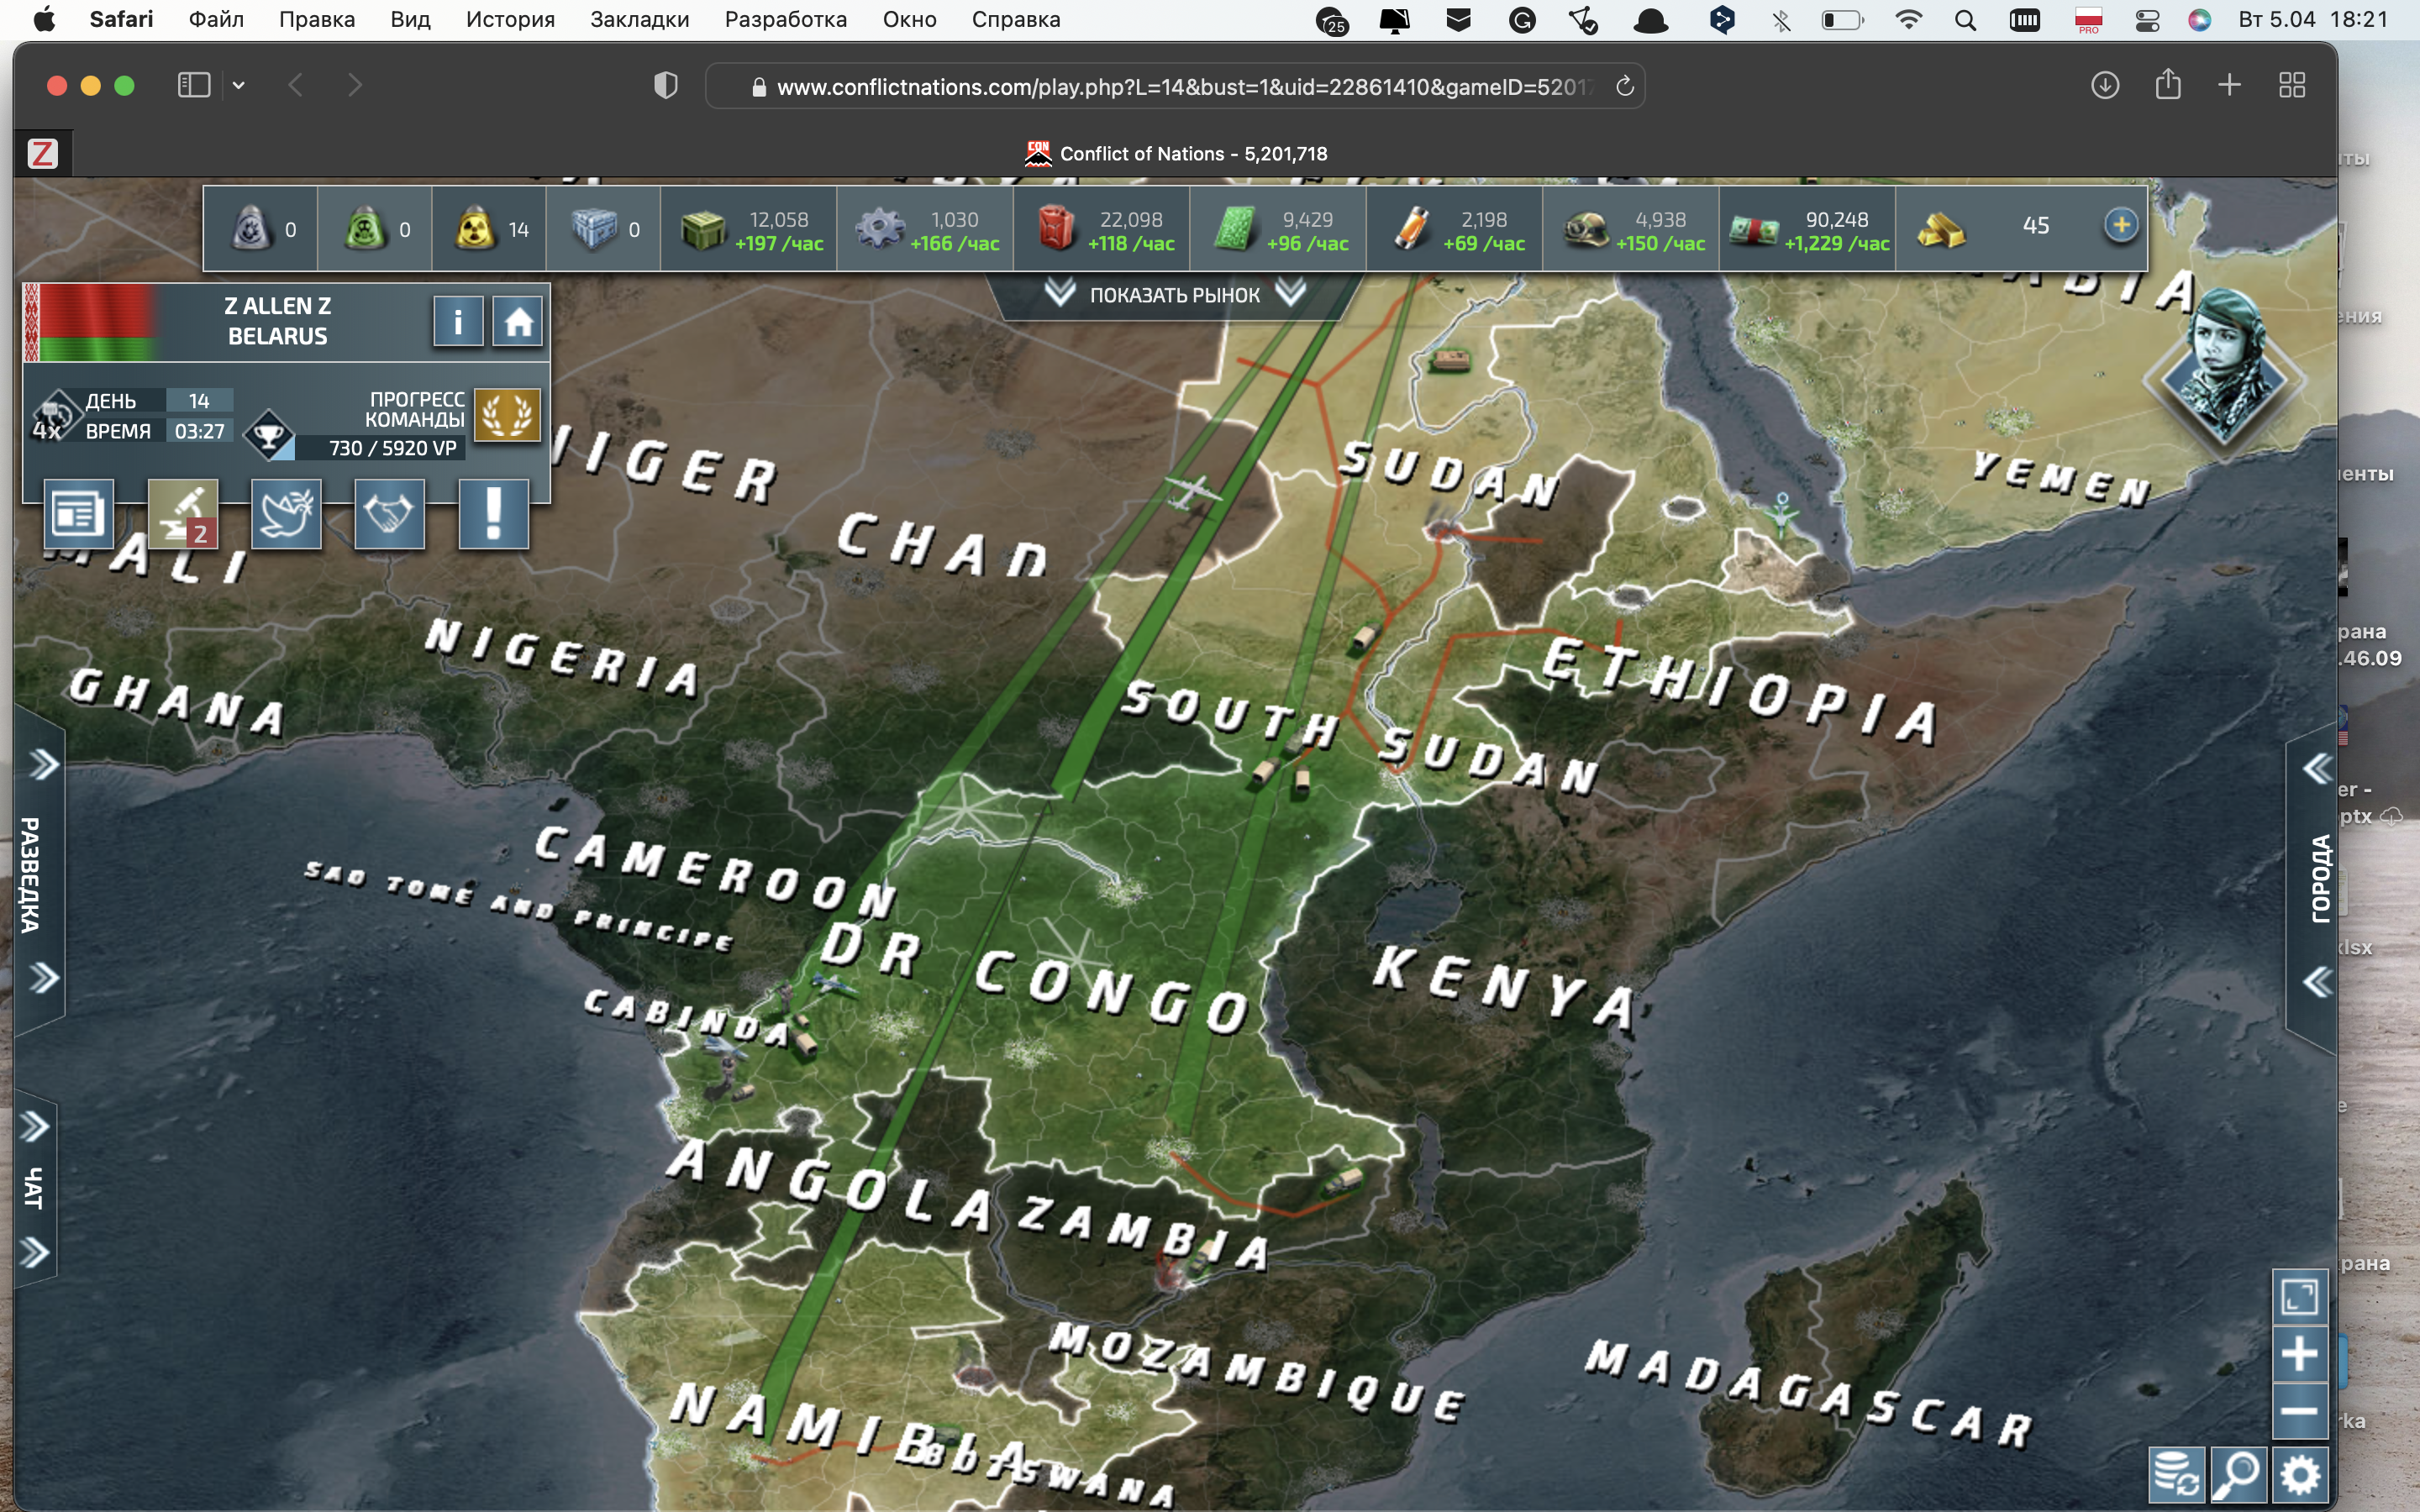This screenshot has height=1512, width=2420.
Task: Add gold with plus button
Action: click(2120, 225)
